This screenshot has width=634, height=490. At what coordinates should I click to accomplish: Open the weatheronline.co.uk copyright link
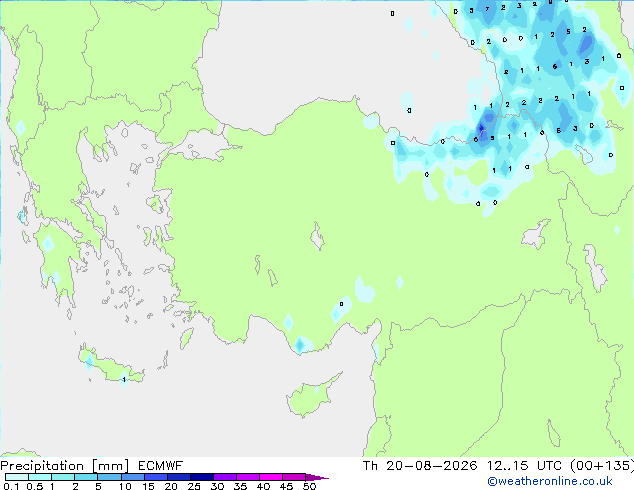pos(550,481)
